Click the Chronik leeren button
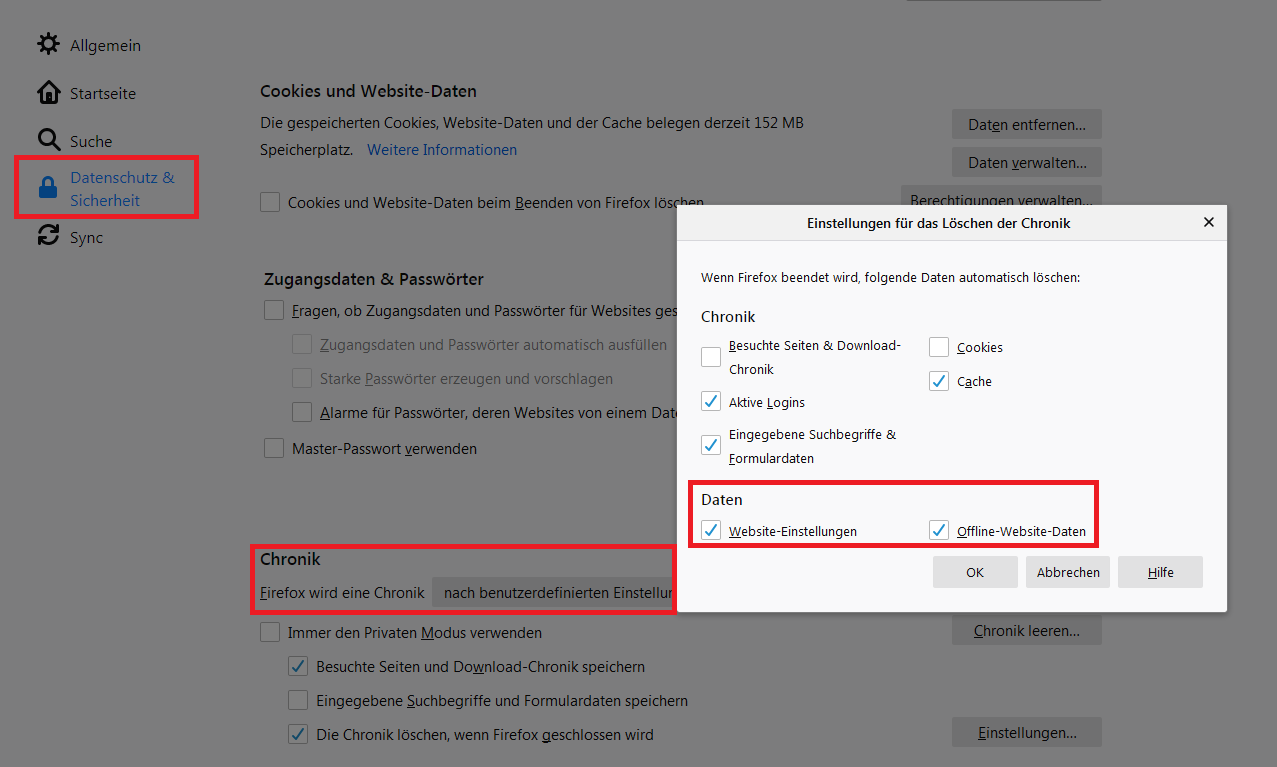Screen dimensions: 1277x767 click(1026, 631)
